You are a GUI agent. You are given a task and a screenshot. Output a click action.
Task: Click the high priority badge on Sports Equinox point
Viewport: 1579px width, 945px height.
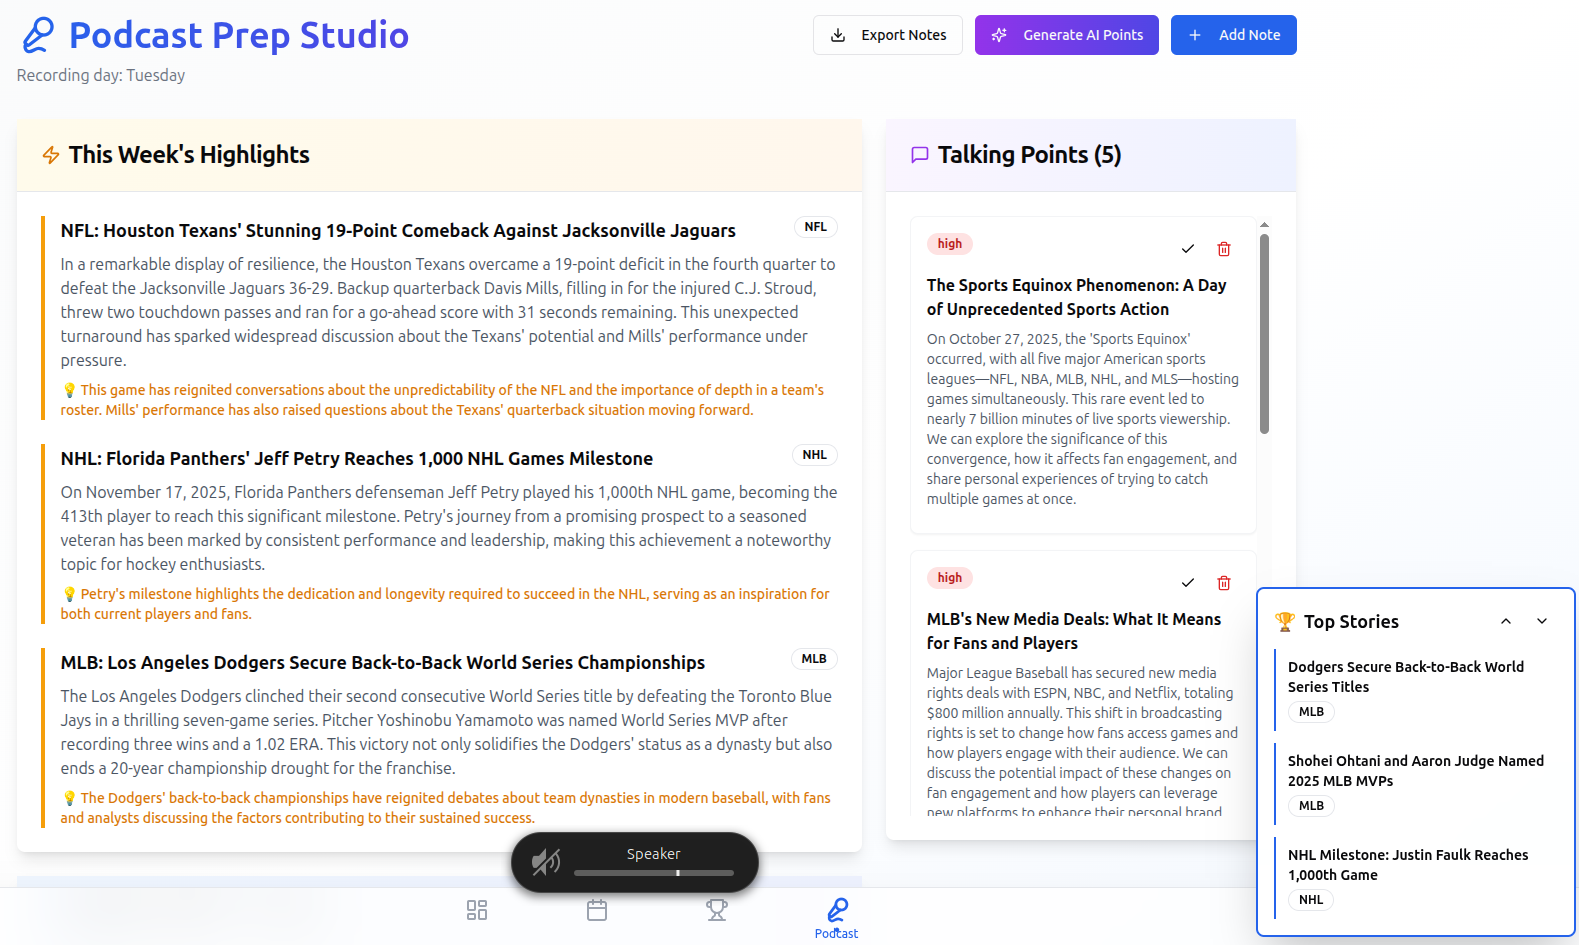tap(950, 244)
